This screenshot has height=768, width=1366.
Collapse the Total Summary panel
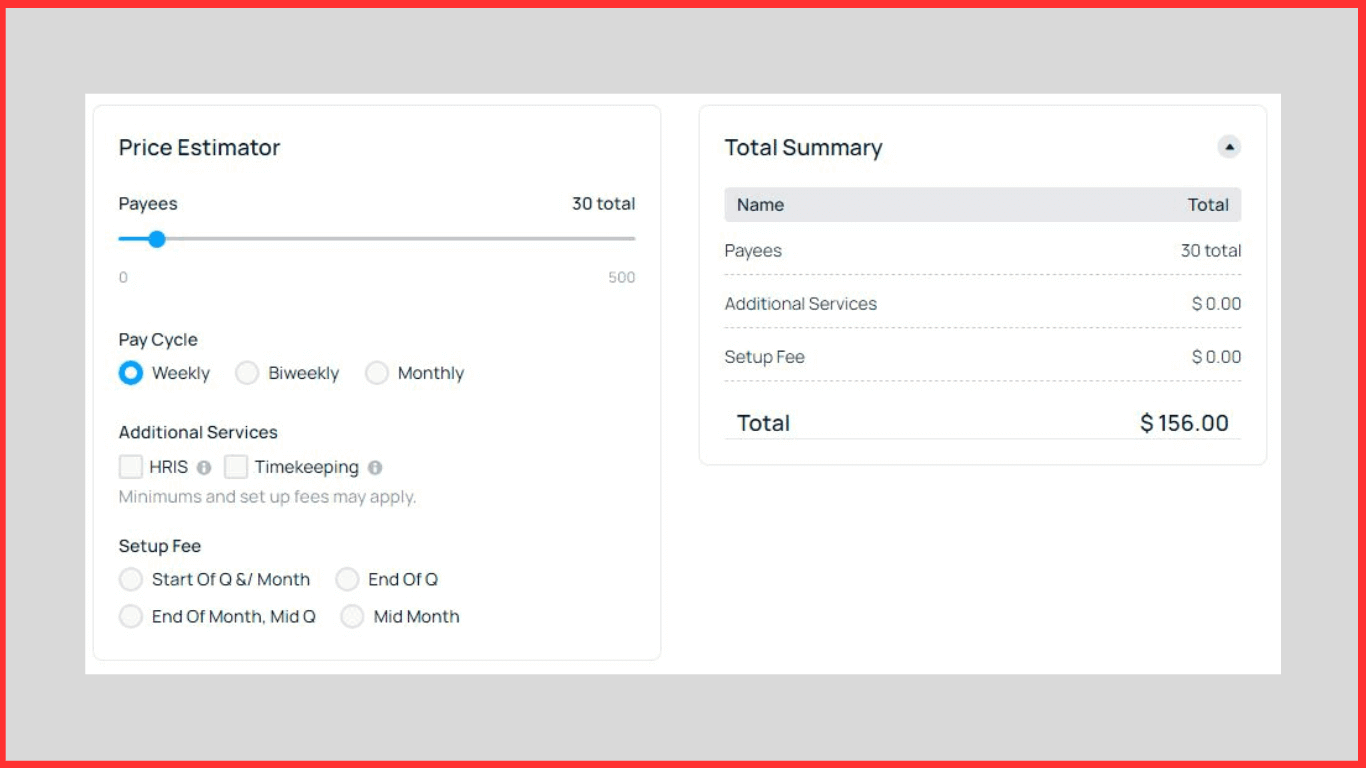point(1229,147)
